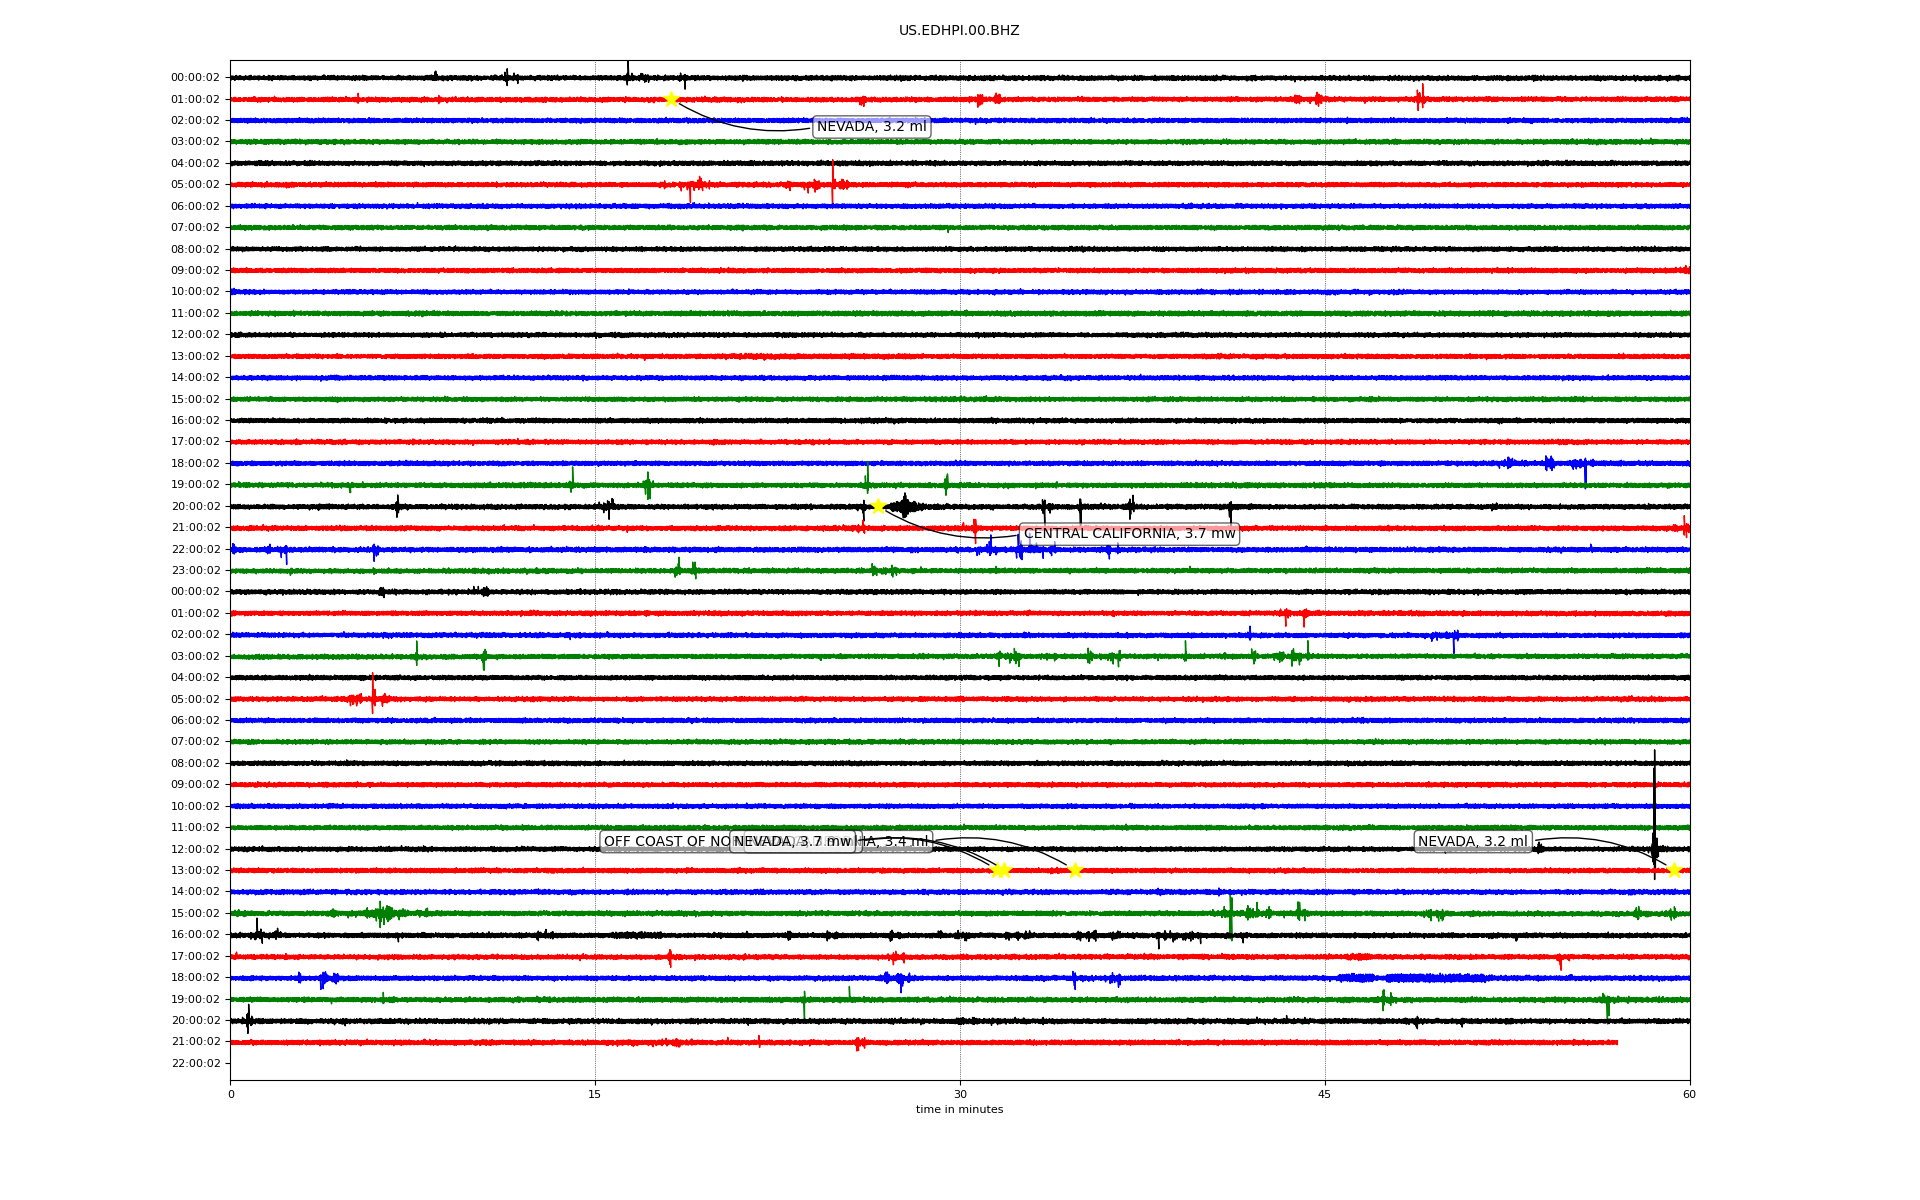Image resolution: width=1920 pixels, height=1200 pixels.
Task: Click the final 22:00:02 label with no trace
Action: coord(195,1064)
